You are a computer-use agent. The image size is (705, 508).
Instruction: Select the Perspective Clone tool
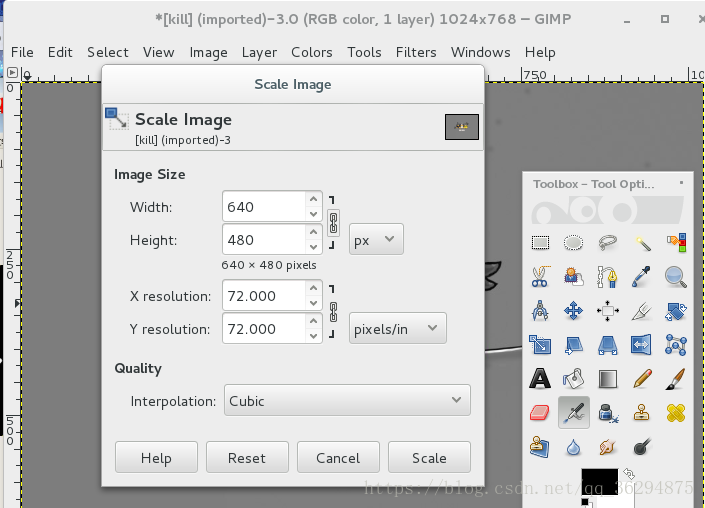(x=540, y=447)
